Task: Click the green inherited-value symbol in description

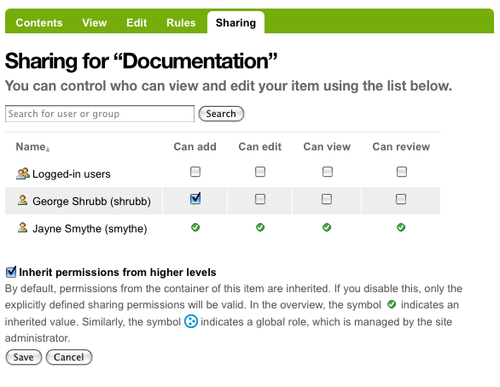Action: [392, 304]
